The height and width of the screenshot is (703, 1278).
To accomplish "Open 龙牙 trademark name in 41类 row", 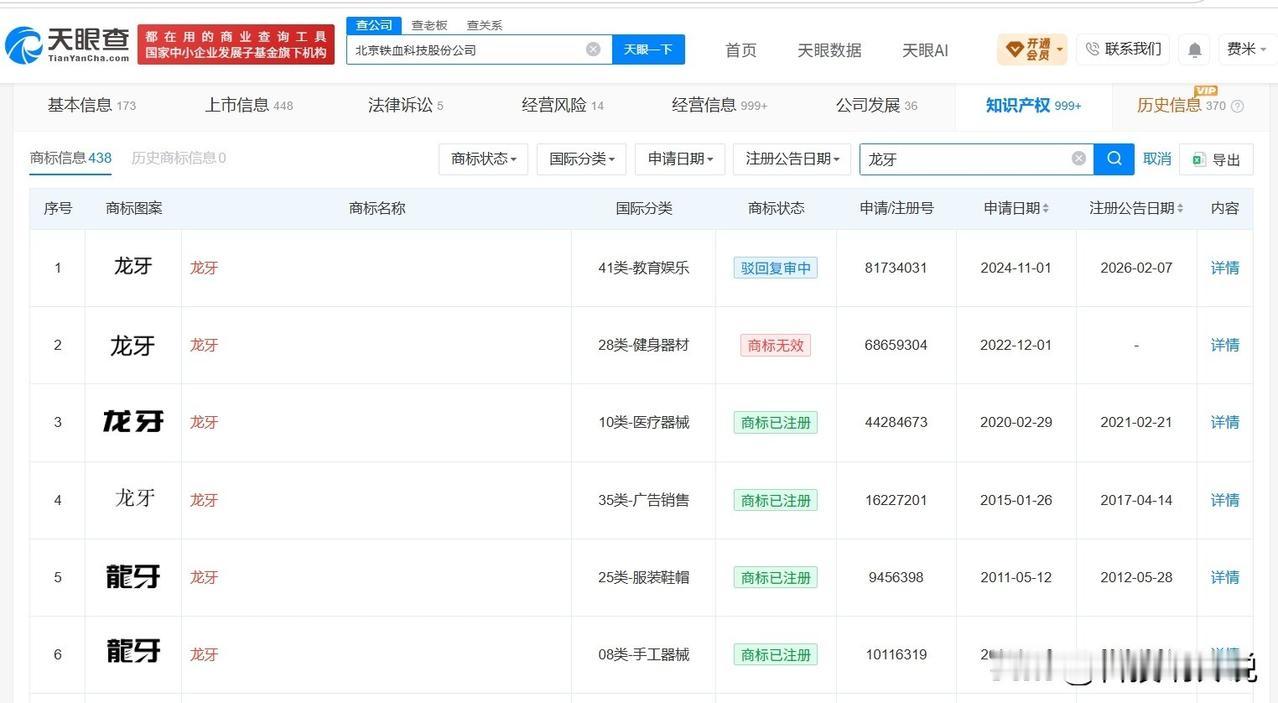I will [204, 268].
